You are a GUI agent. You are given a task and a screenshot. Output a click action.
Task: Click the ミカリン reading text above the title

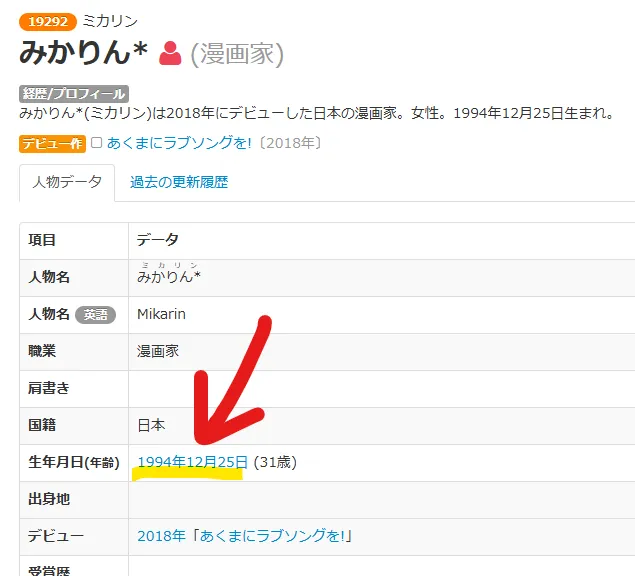tap(110, 21)
